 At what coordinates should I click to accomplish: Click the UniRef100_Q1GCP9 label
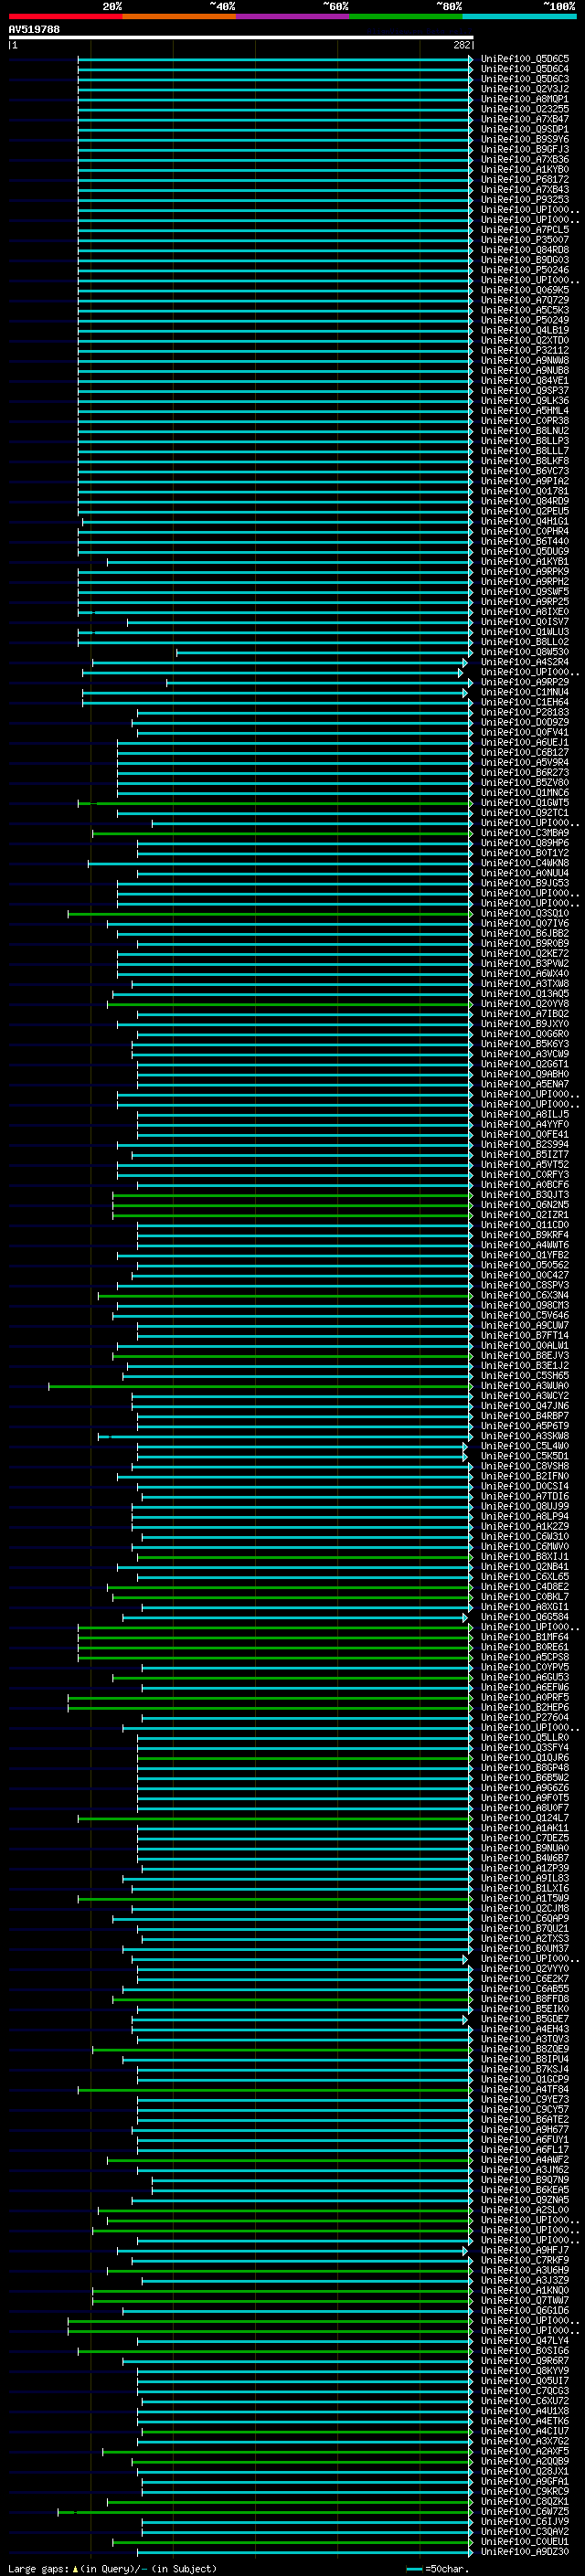(x=525, y=2079)
